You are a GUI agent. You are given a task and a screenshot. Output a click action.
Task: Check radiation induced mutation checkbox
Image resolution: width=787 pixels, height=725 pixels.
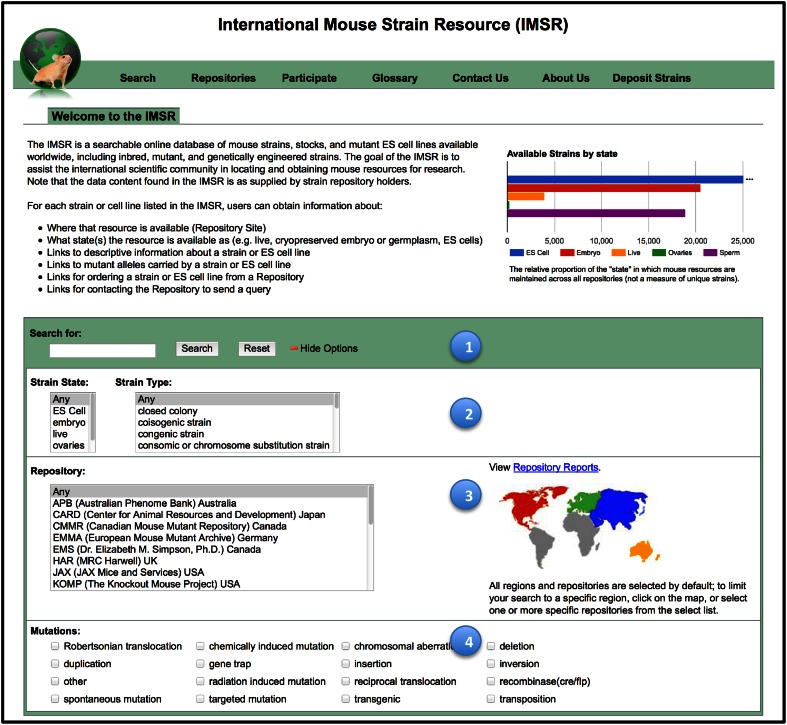pos(200,681)
